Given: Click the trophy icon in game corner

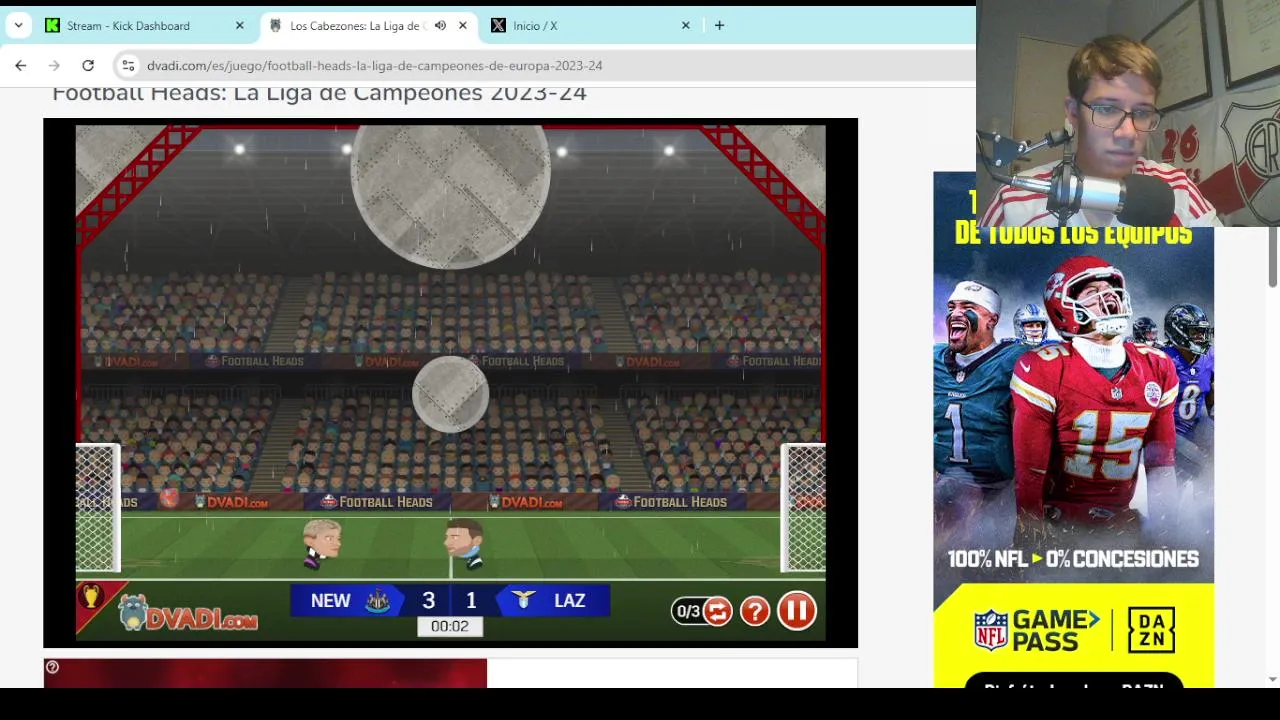Looking at the screenshot, I should pyautogui.click(x=91, y=597).
